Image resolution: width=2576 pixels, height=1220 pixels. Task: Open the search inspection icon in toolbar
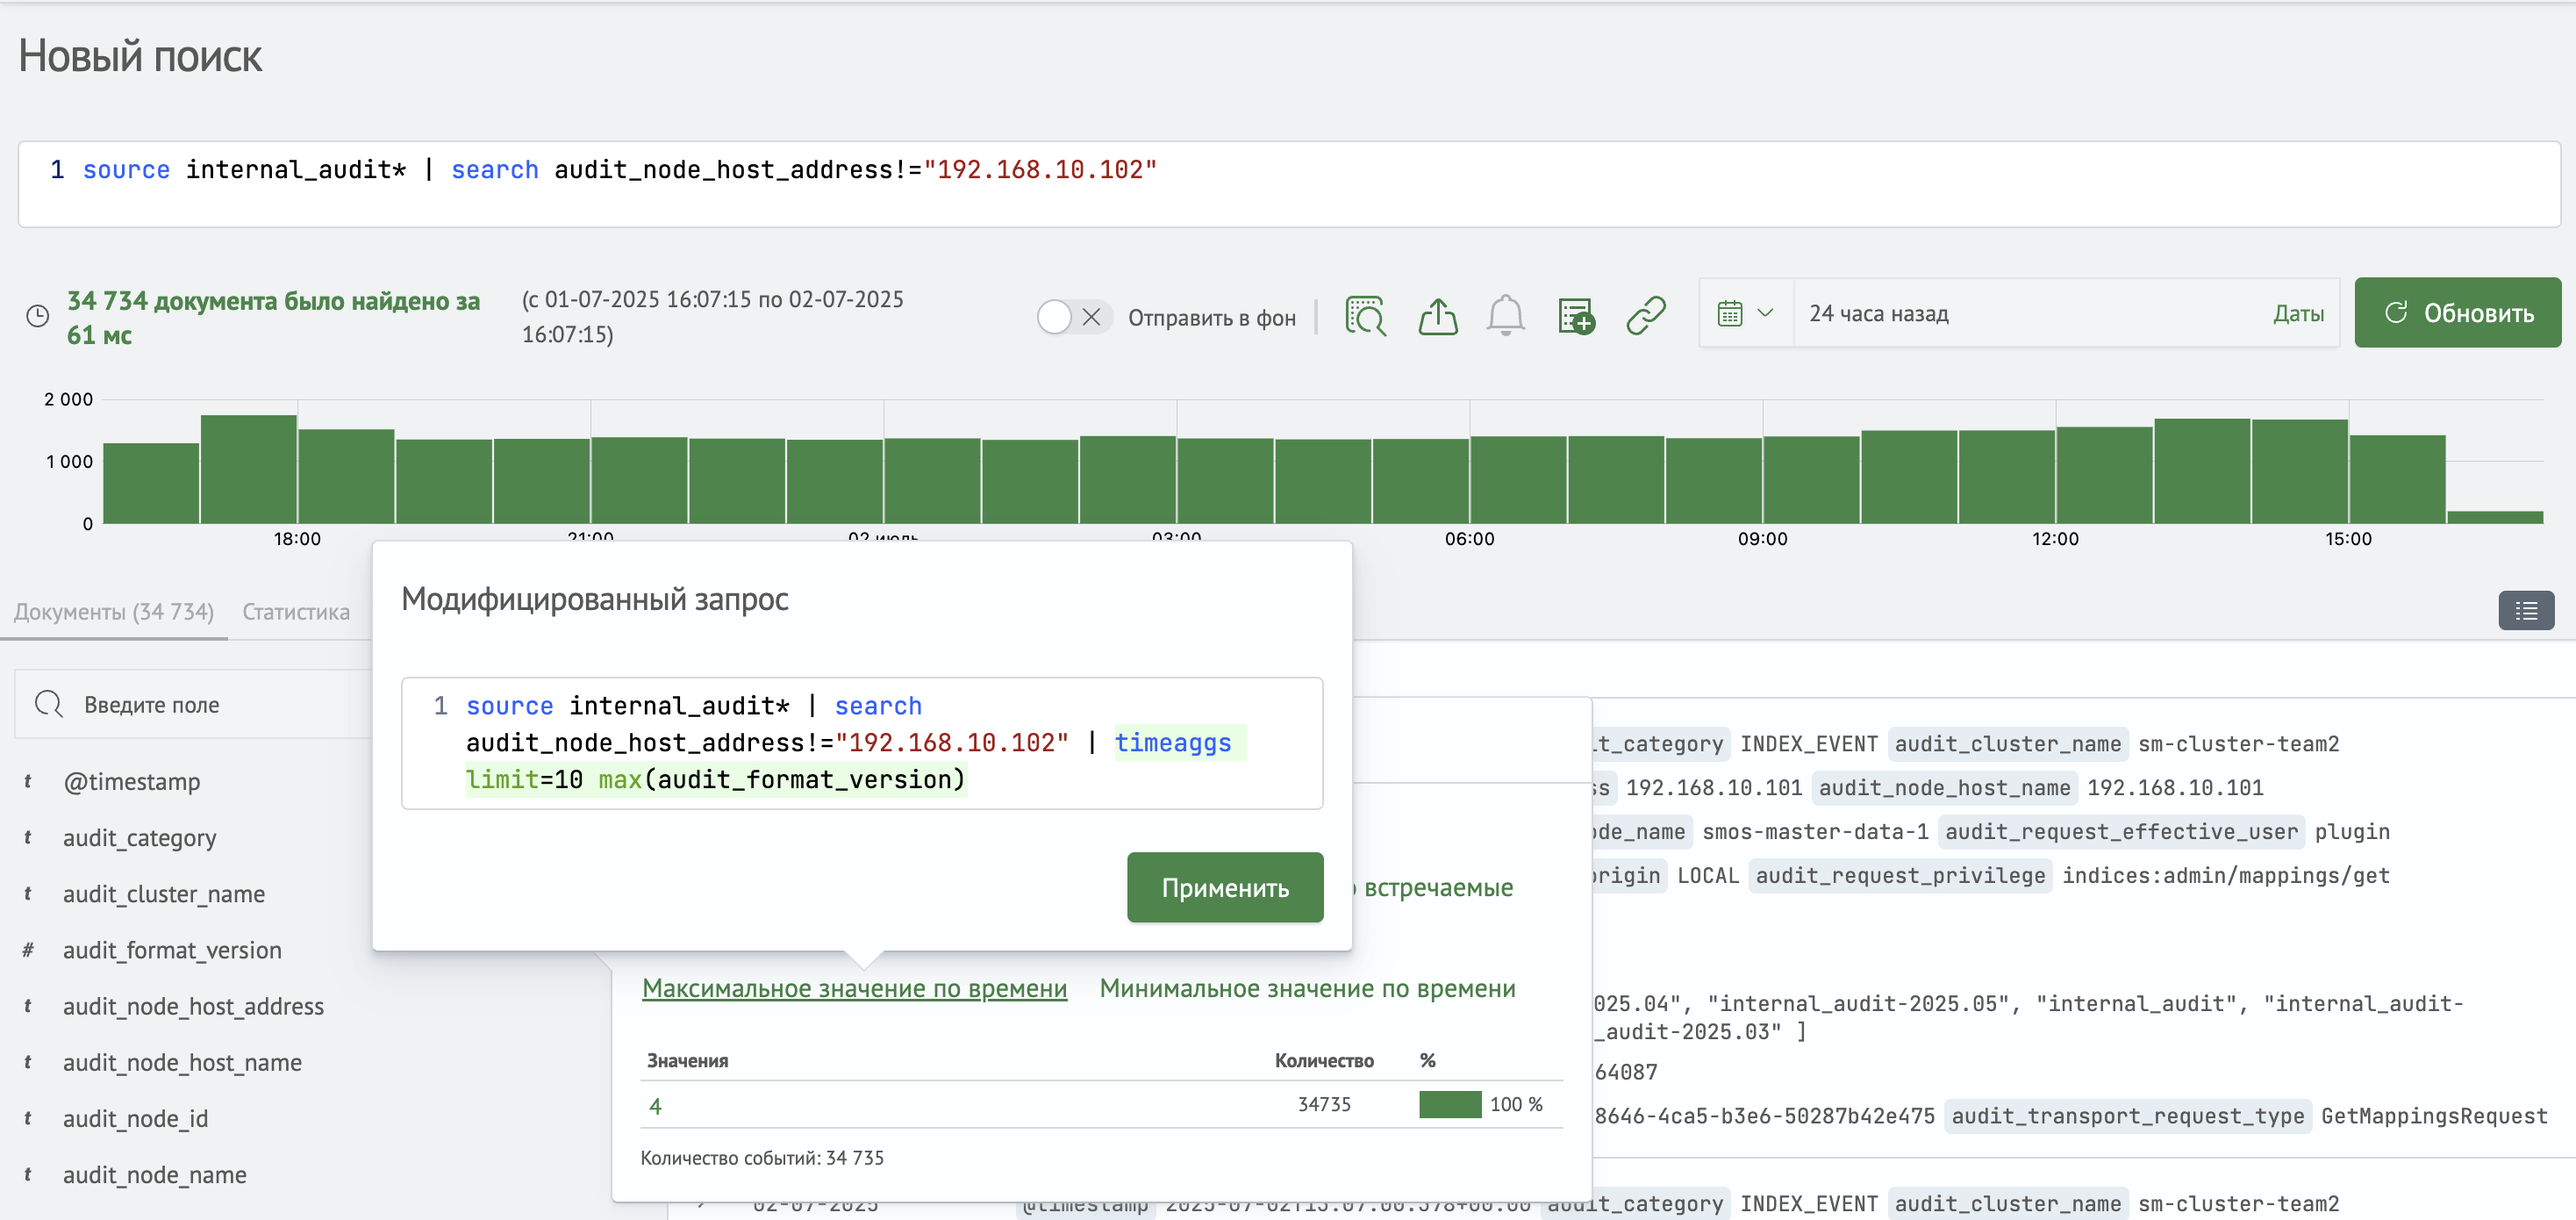[1366, 316]
